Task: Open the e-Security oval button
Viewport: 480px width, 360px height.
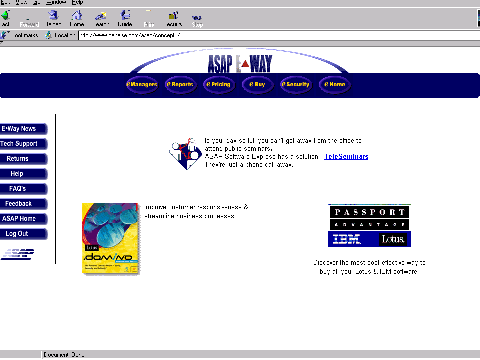Action: pyautogui.click(x=296, y=84)
